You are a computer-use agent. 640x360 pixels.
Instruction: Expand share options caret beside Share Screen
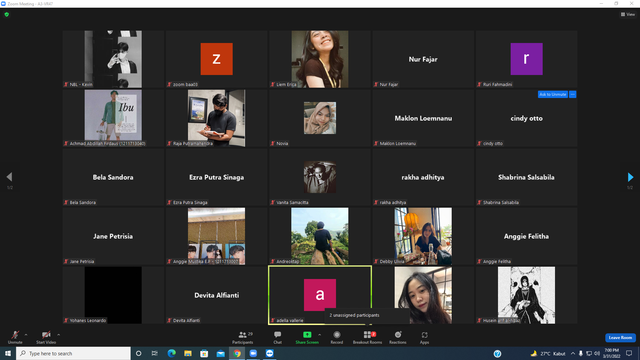point(320,335)
